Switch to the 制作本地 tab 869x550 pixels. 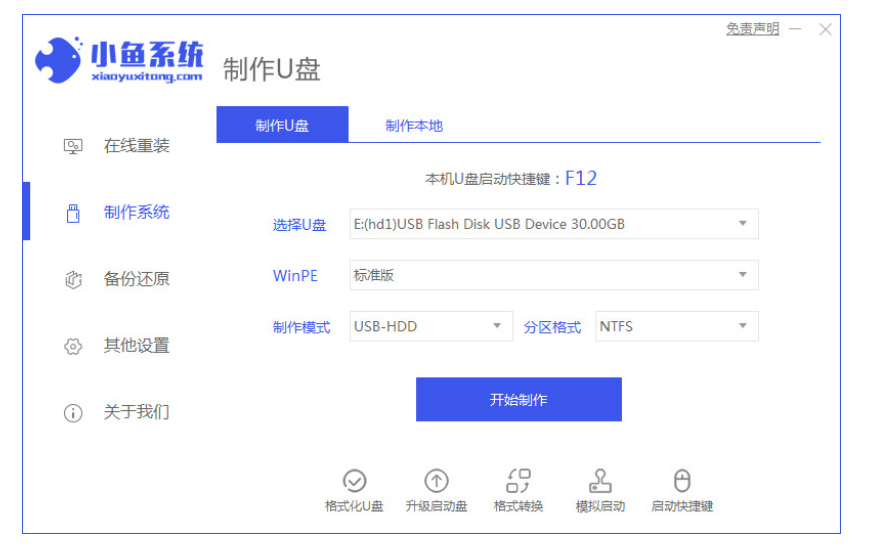pos(414,126)
